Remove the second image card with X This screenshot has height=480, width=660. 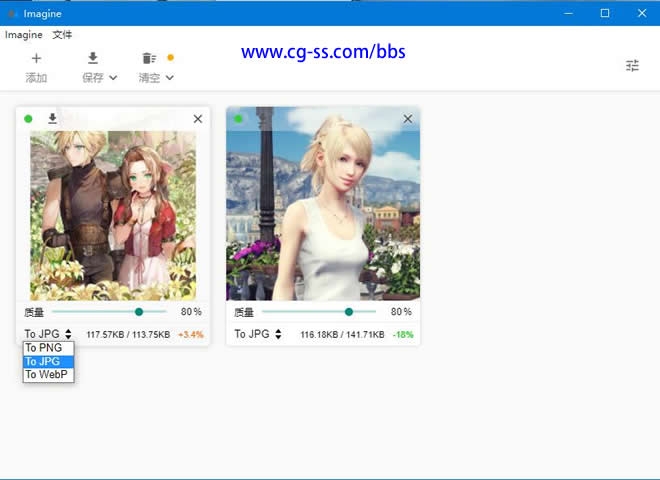407,119
